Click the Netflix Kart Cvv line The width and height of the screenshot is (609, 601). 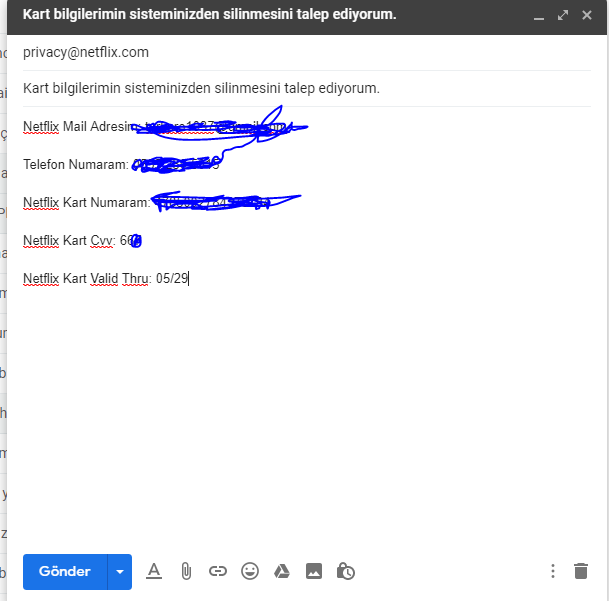(83, 240)
